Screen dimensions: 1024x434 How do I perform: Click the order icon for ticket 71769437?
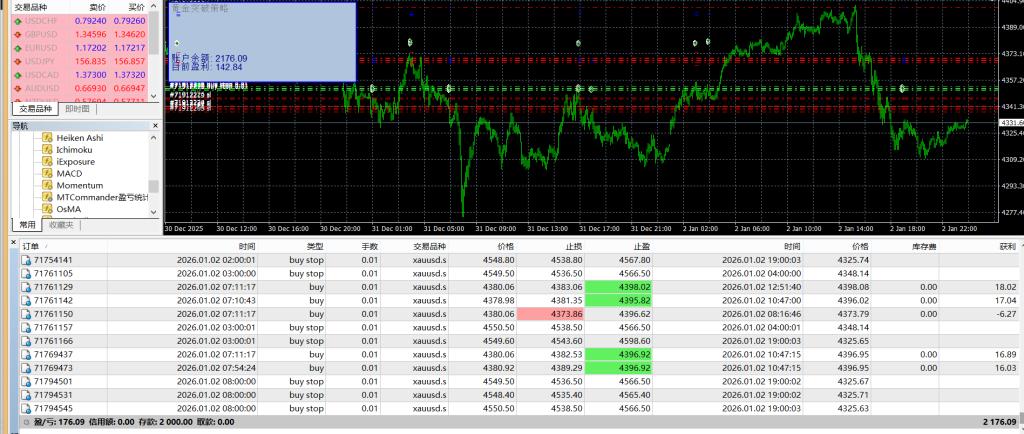coord(27,354)
